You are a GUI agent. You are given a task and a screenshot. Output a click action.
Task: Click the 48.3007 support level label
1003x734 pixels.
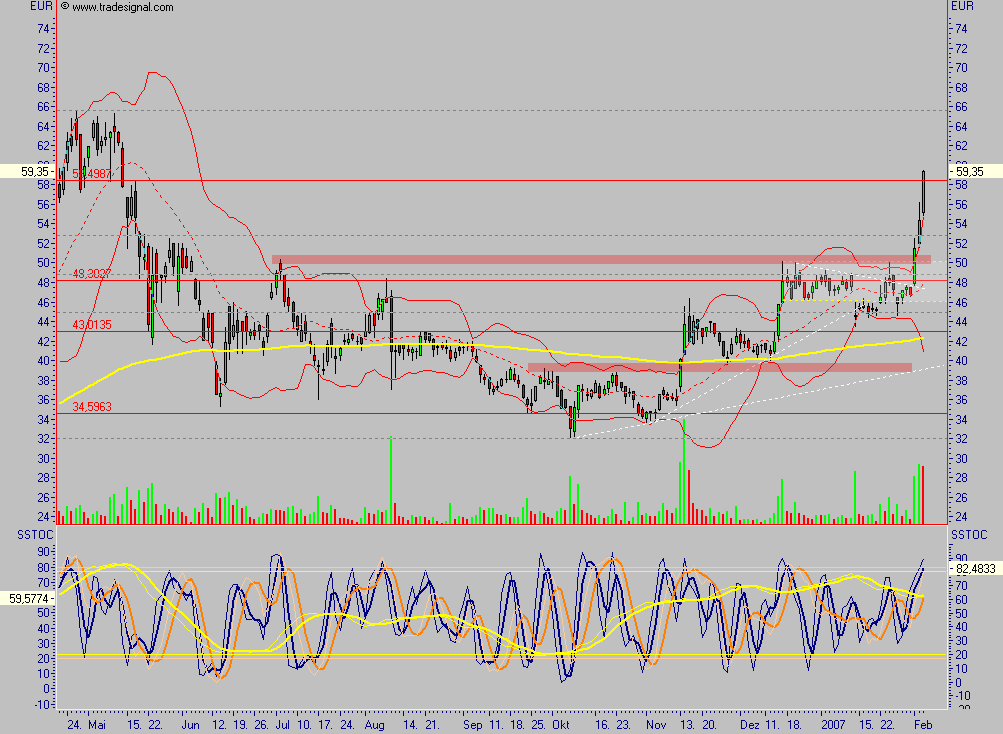click(x=91, y=271)
